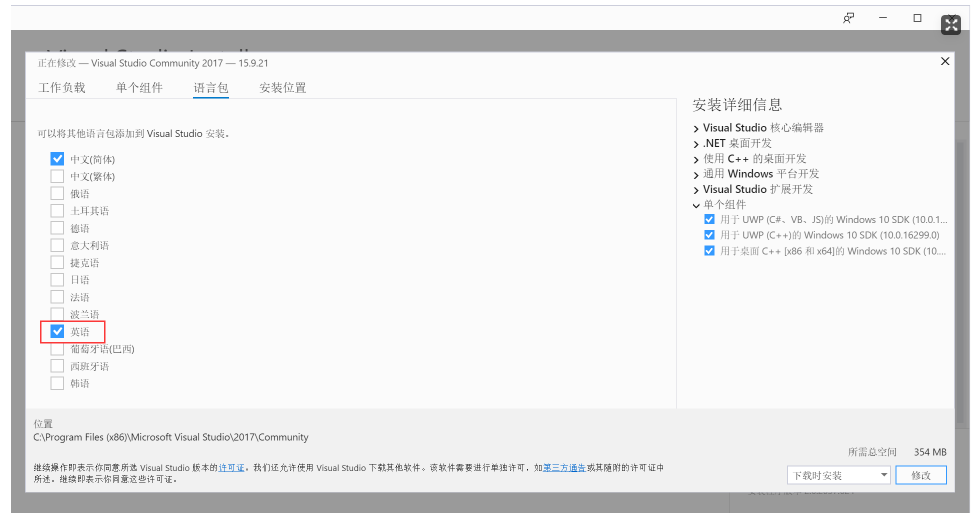Enable the 土耳其语 language pack
The image size is (977, 520).
click(x=57, y=210)
